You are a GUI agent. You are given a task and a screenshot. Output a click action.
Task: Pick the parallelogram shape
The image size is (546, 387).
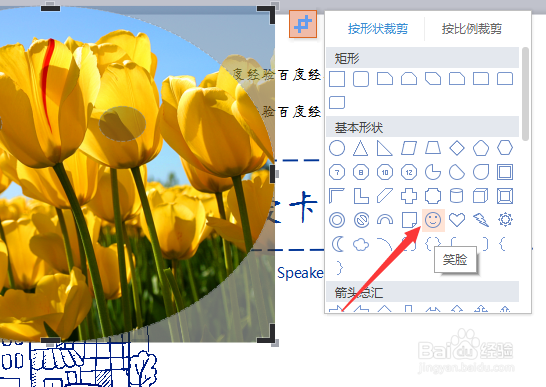[x=409, y=148]
